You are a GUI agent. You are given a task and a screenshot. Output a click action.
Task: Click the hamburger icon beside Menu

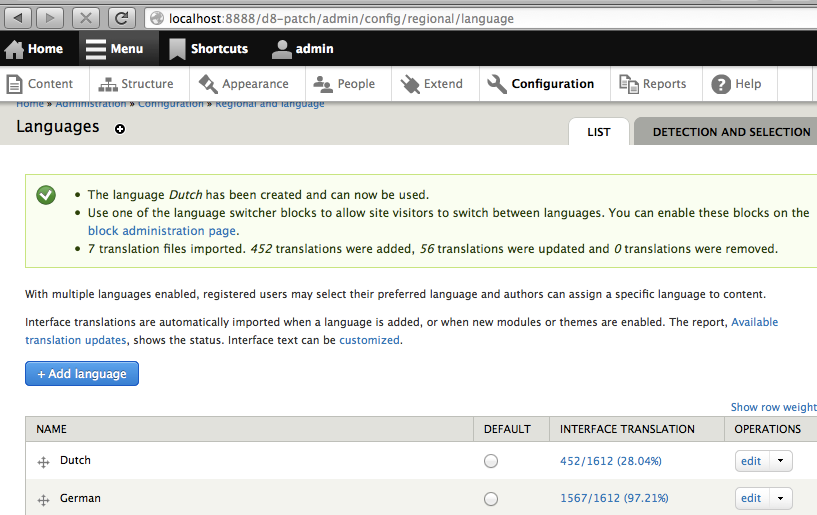[x=96, y=49]
